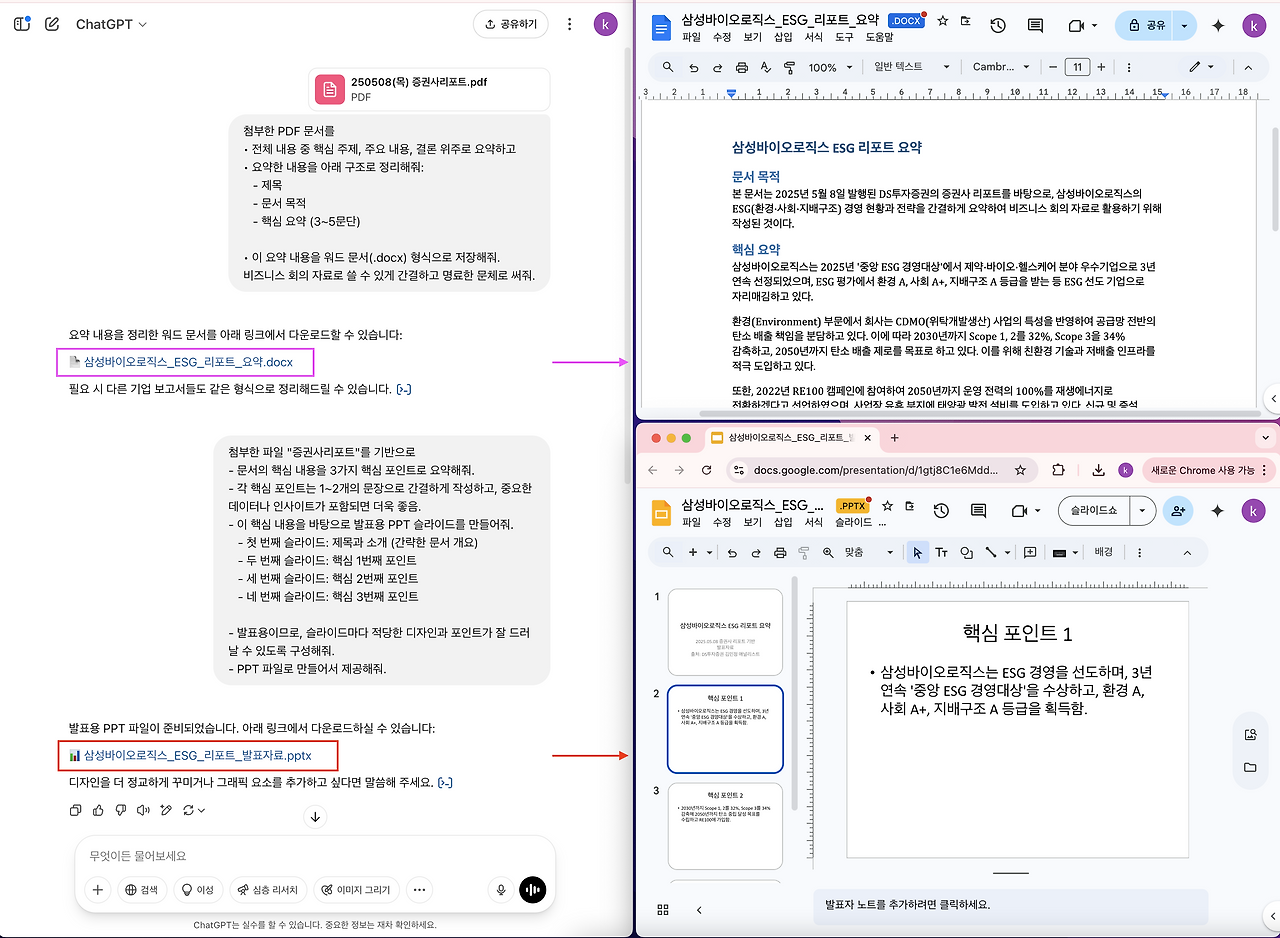Open the 파일 menu in Google Docs
Image resolution: width=1280 pixels, height=938 pixels.
click(691, 37)
